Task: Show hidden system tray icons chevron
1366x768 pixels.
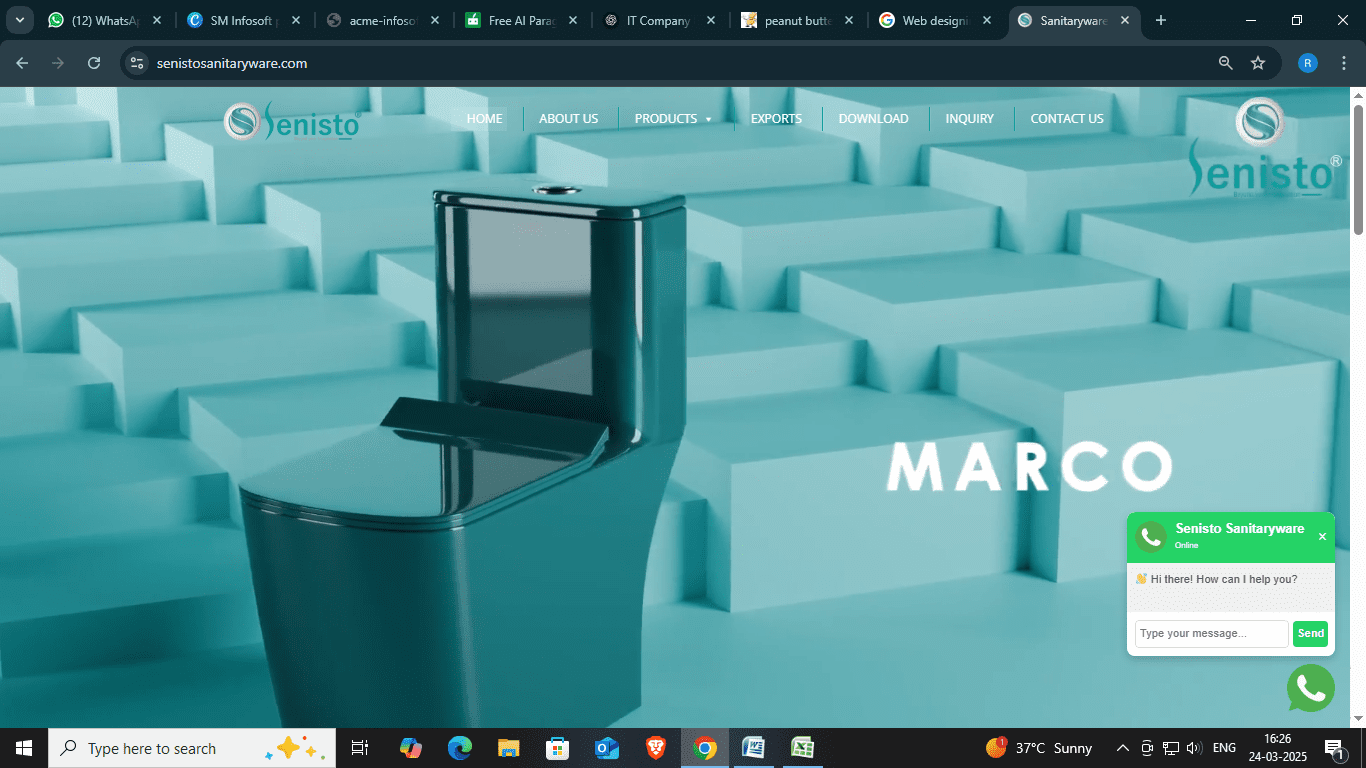Action: coord(1122,748)
